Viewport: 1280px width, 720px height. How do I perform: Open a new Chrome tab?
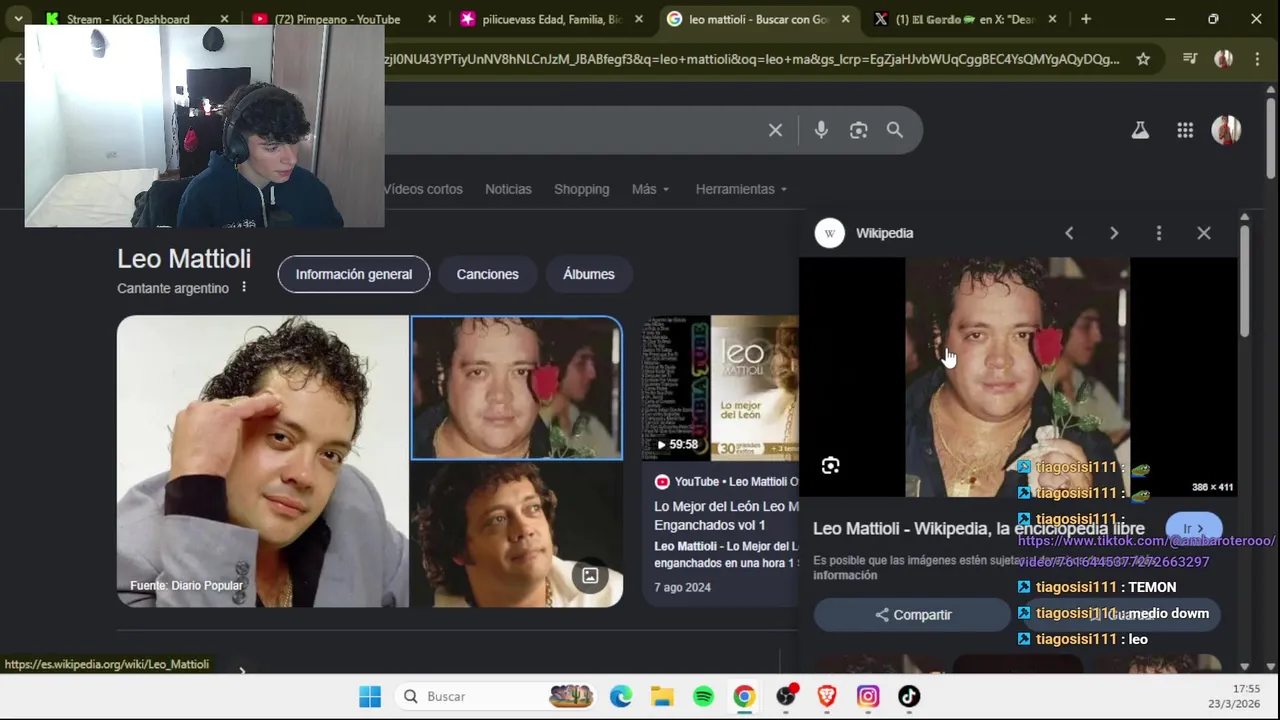click(x=1086, y=19)
